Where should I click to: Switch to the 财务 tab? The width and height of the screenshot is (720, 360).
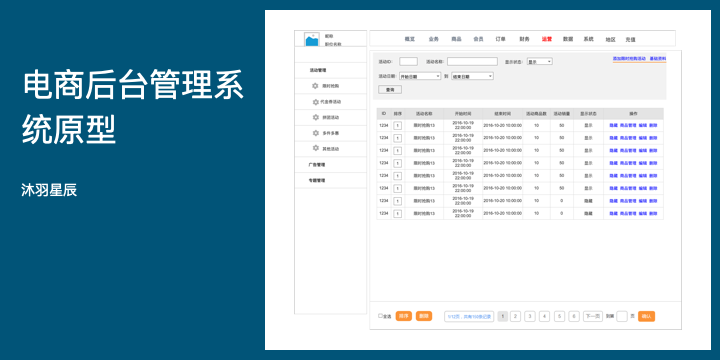pos(524,39)
